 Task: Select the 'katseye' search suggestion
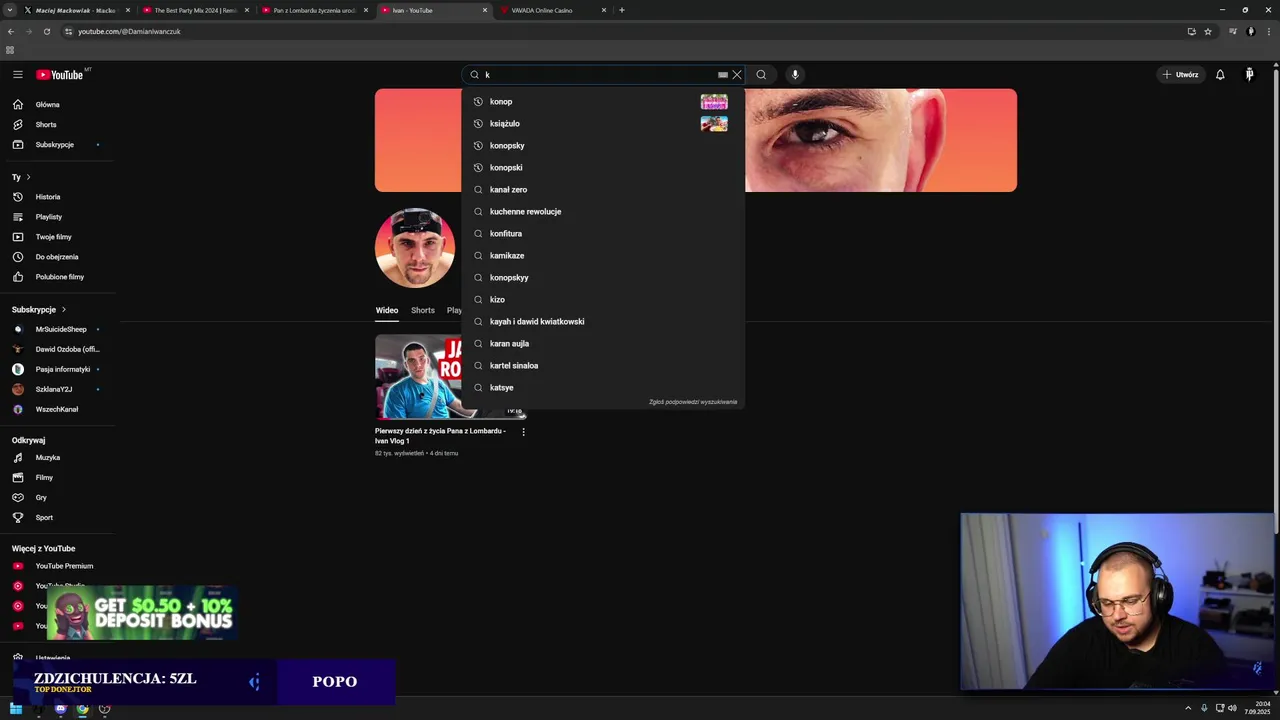tap(603, 388)
